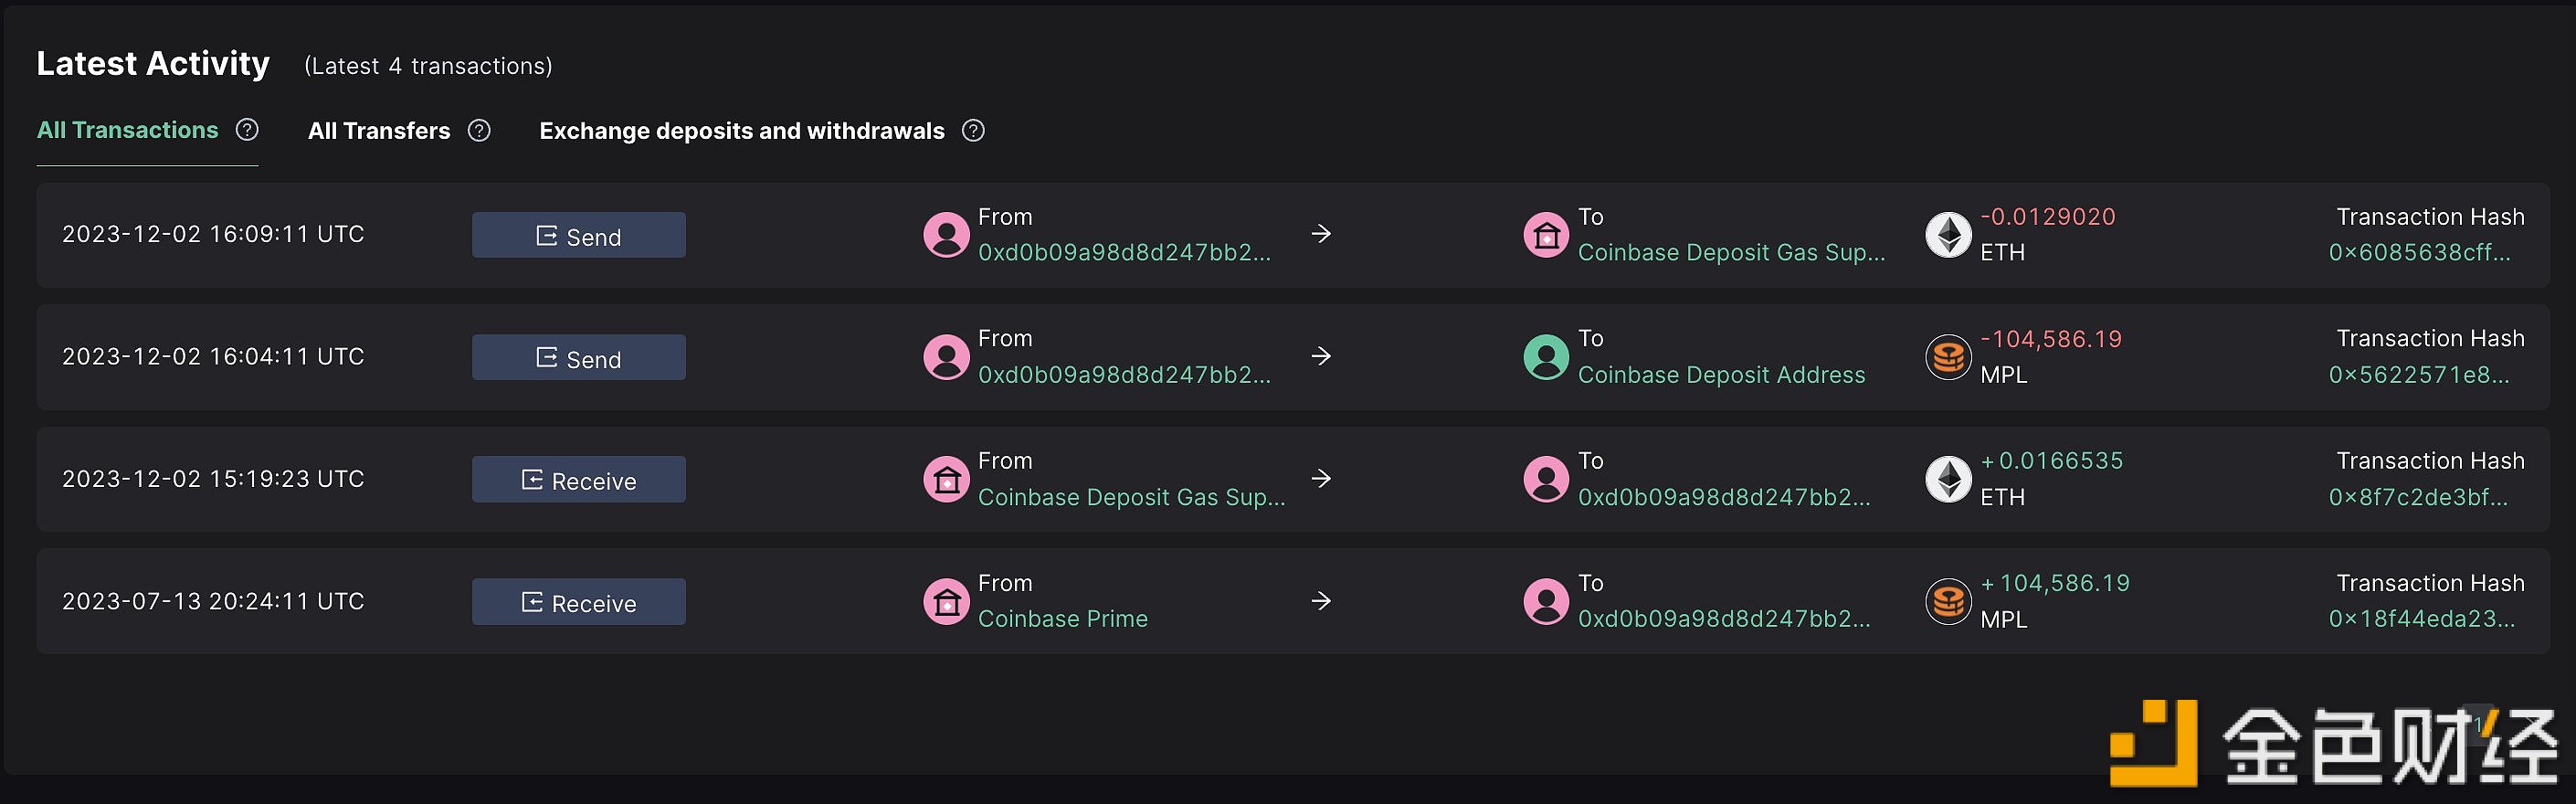Click the green Coinbase Deposit Address avatar icon
The height and width of the screenshot is (804, 2576).
click(x=1546, y=357)
